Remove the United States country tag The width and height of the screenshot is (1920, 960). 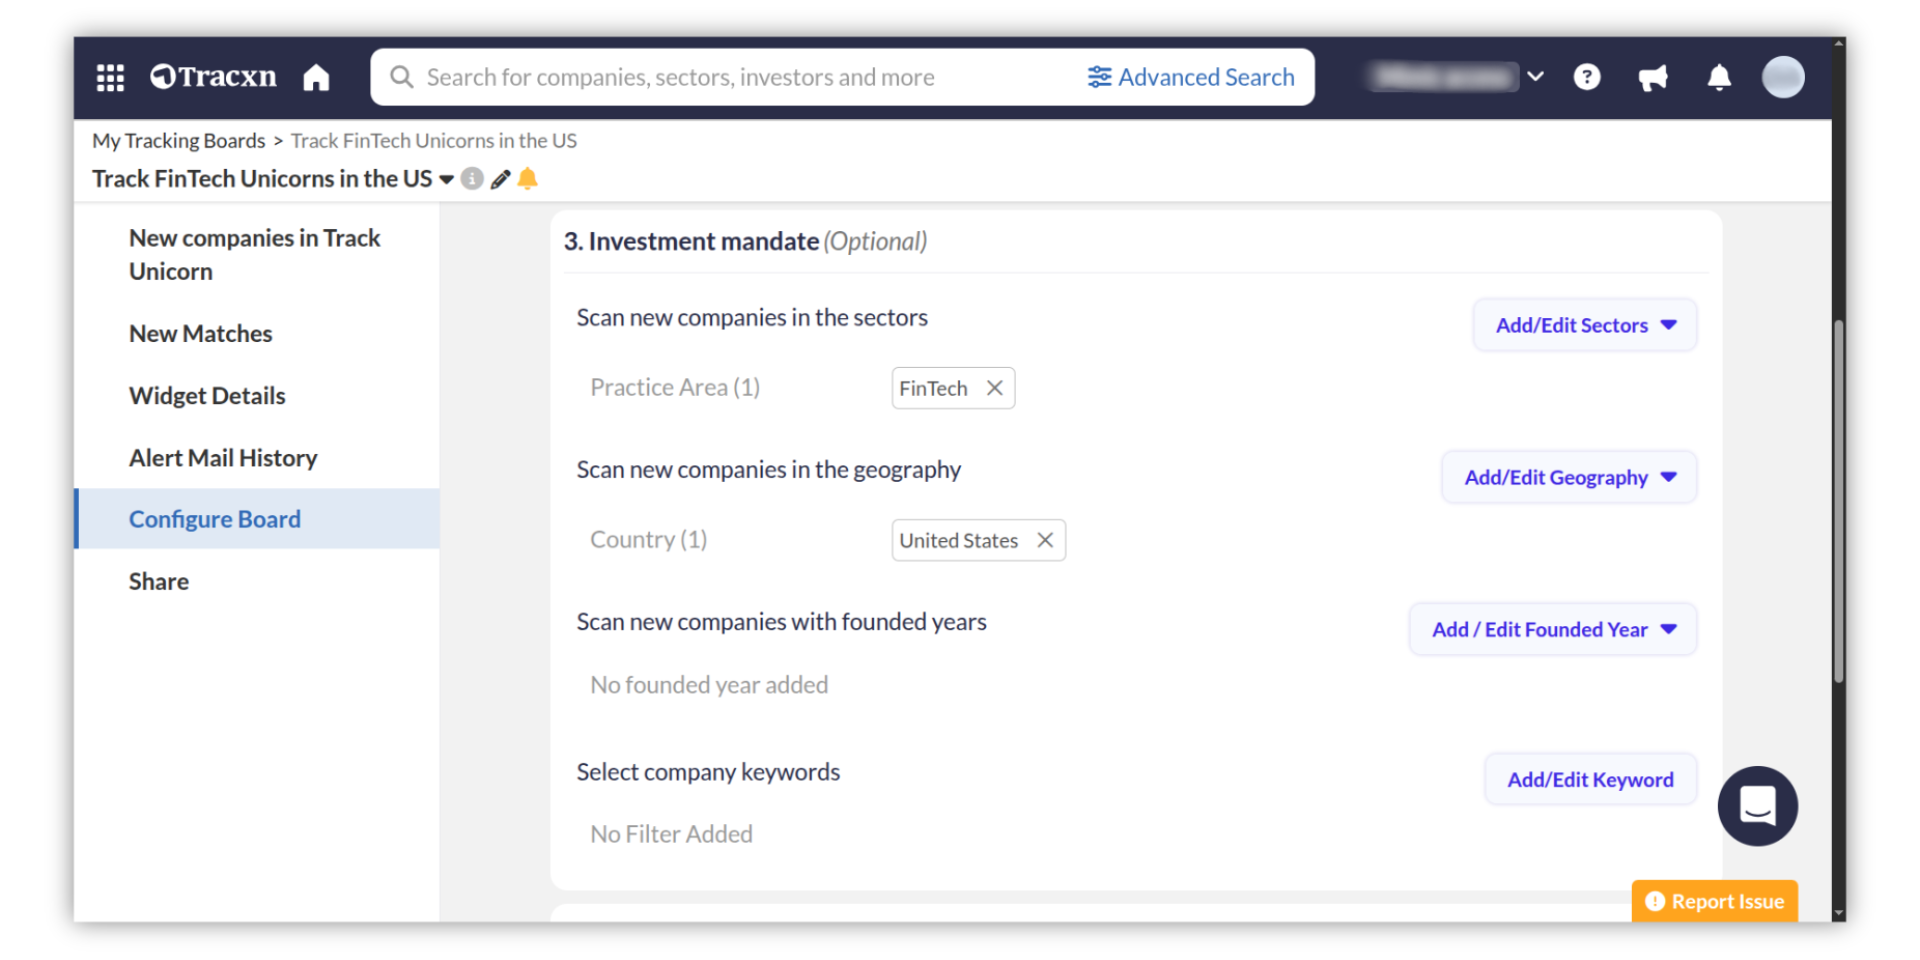(x=1045, y=540)
